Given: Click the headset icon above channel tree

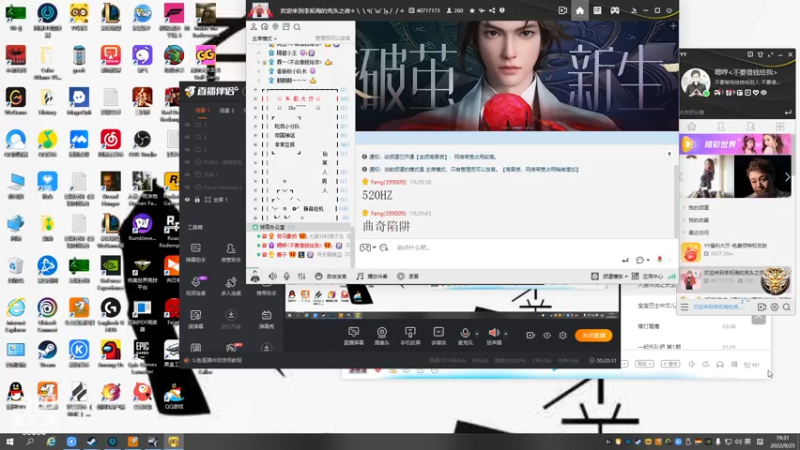Looking at the screenshot, I should click(x=264, y=27).
